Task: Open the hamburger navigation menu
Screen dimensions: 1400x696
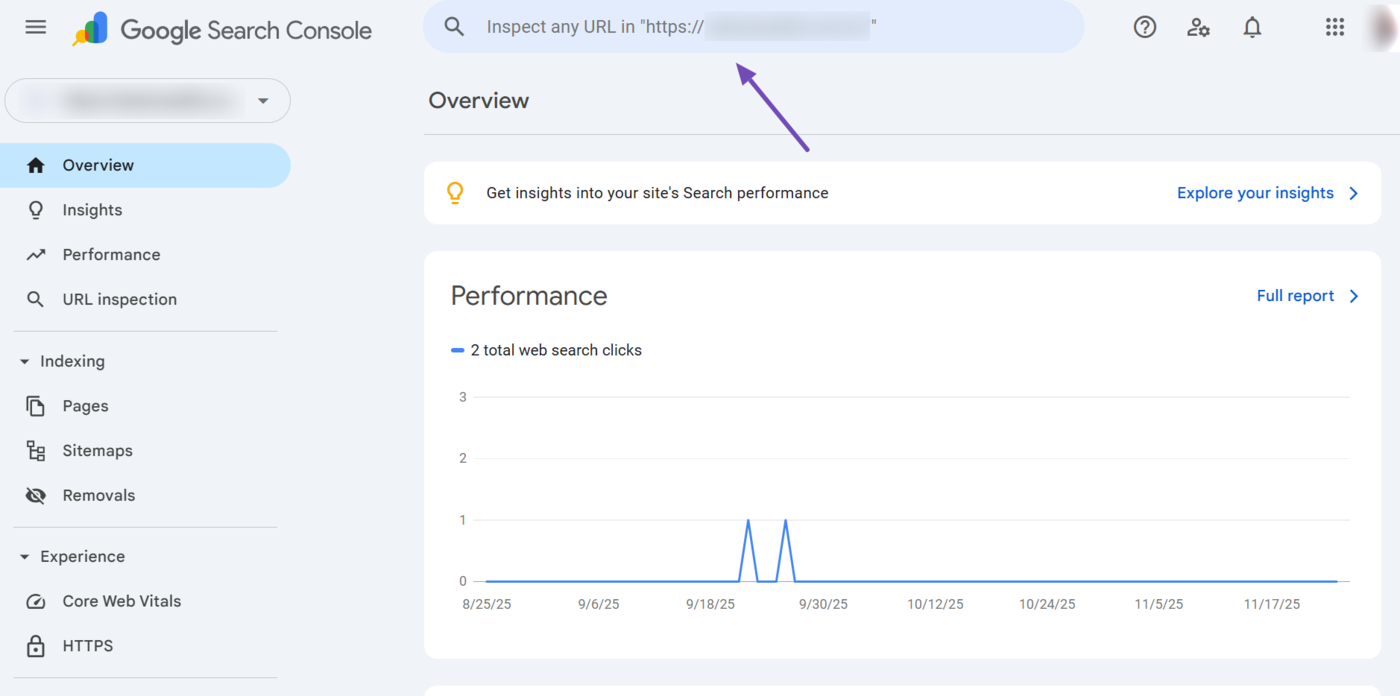Action: click(35, 27)
